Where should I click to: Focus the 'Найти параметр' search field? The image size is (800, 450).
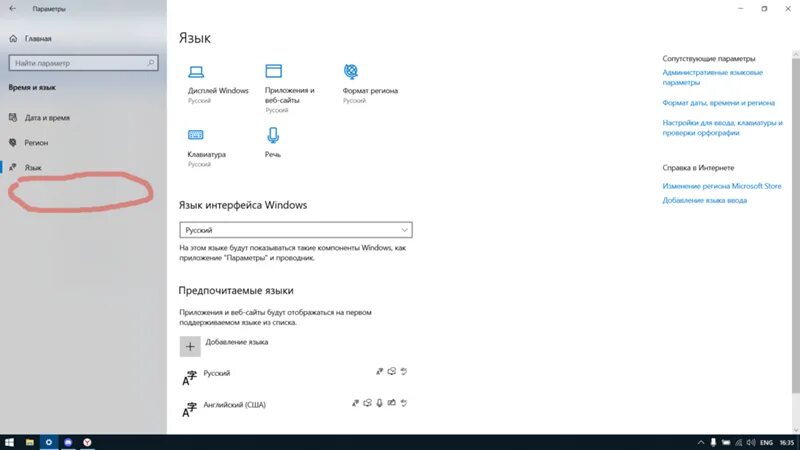pyautogui.click(x=83, y=63)
